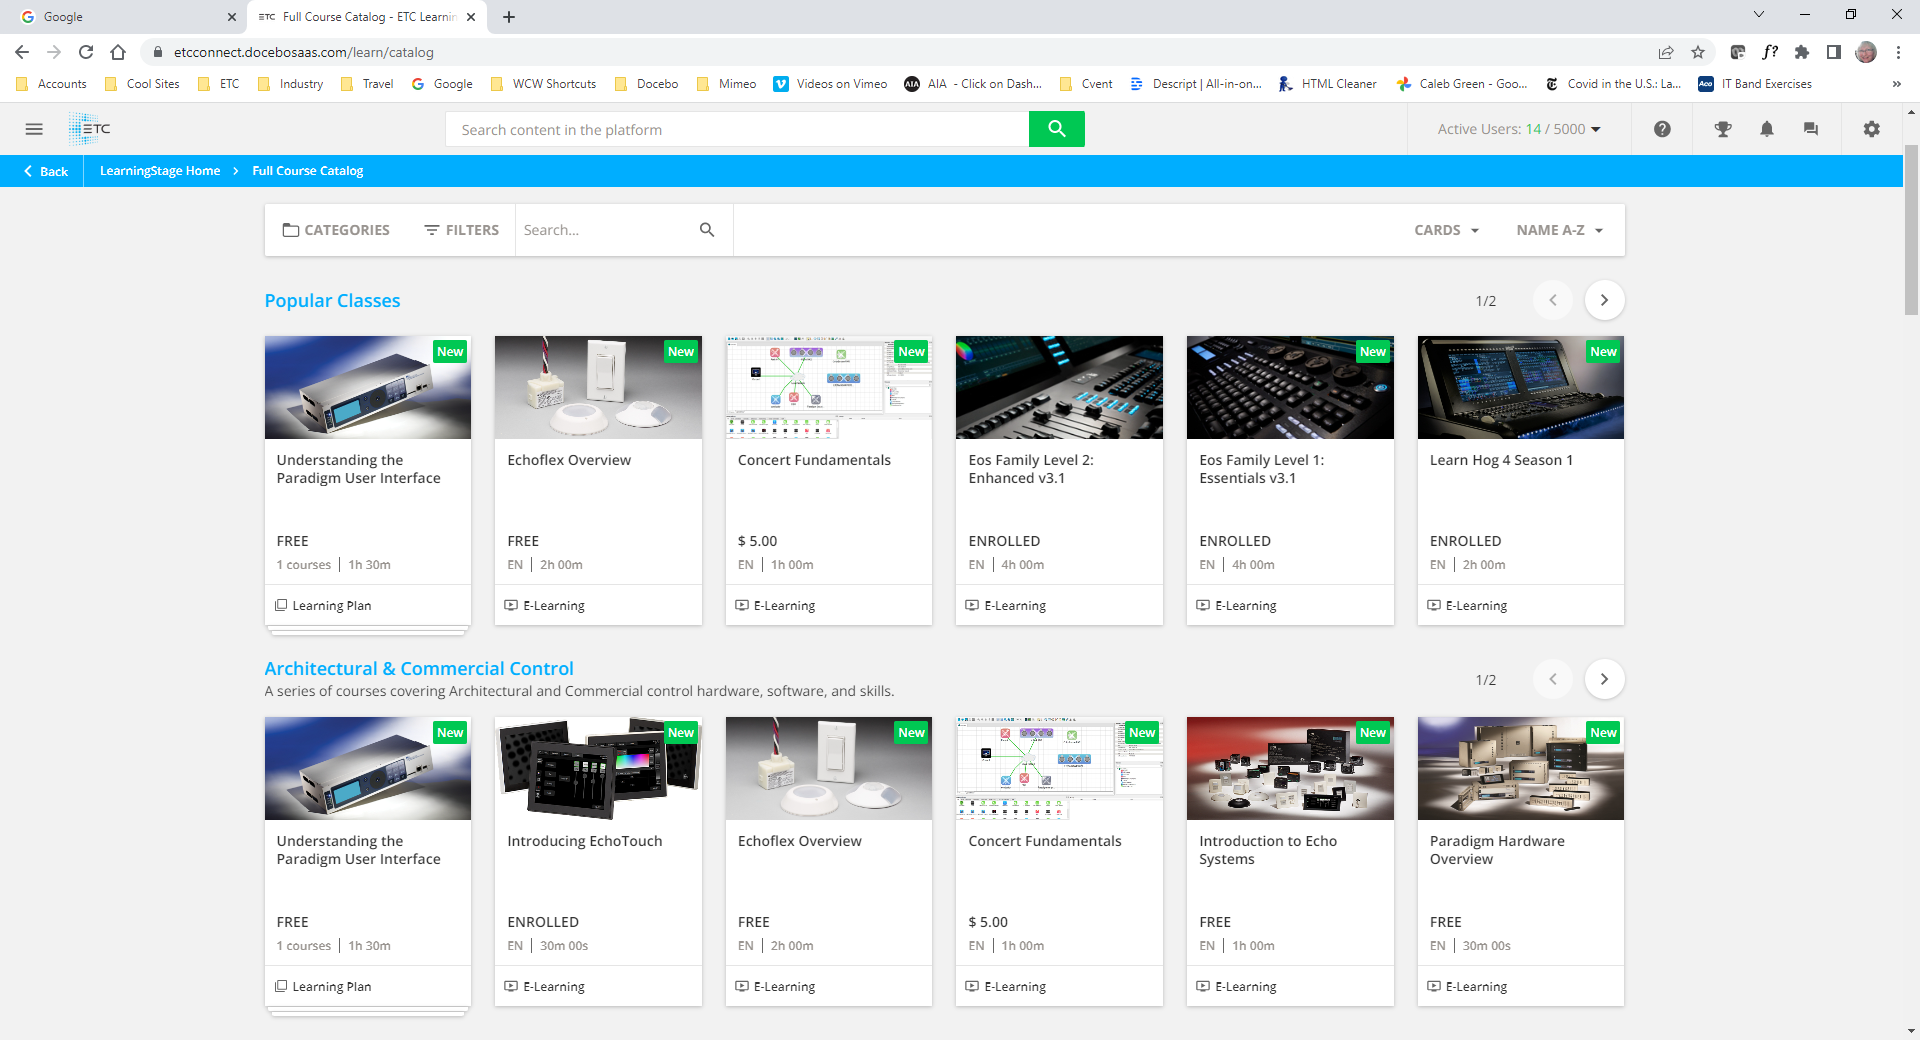Open the tab search chevron in Chrome
1920x1040 pixels.
1759,14
